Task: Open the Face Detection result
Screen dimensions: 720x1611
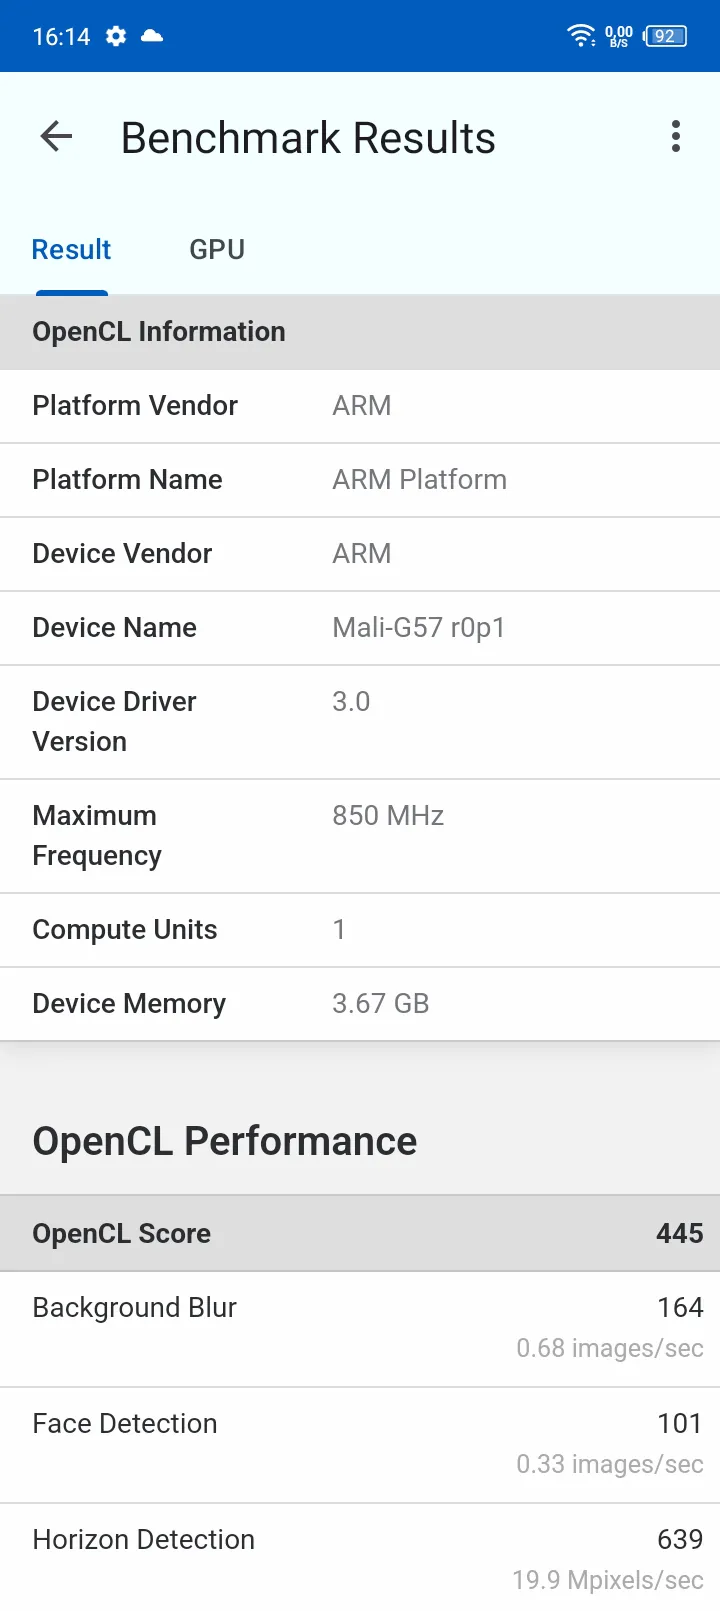Action: pyautogui.click(x=360, y=1445)
